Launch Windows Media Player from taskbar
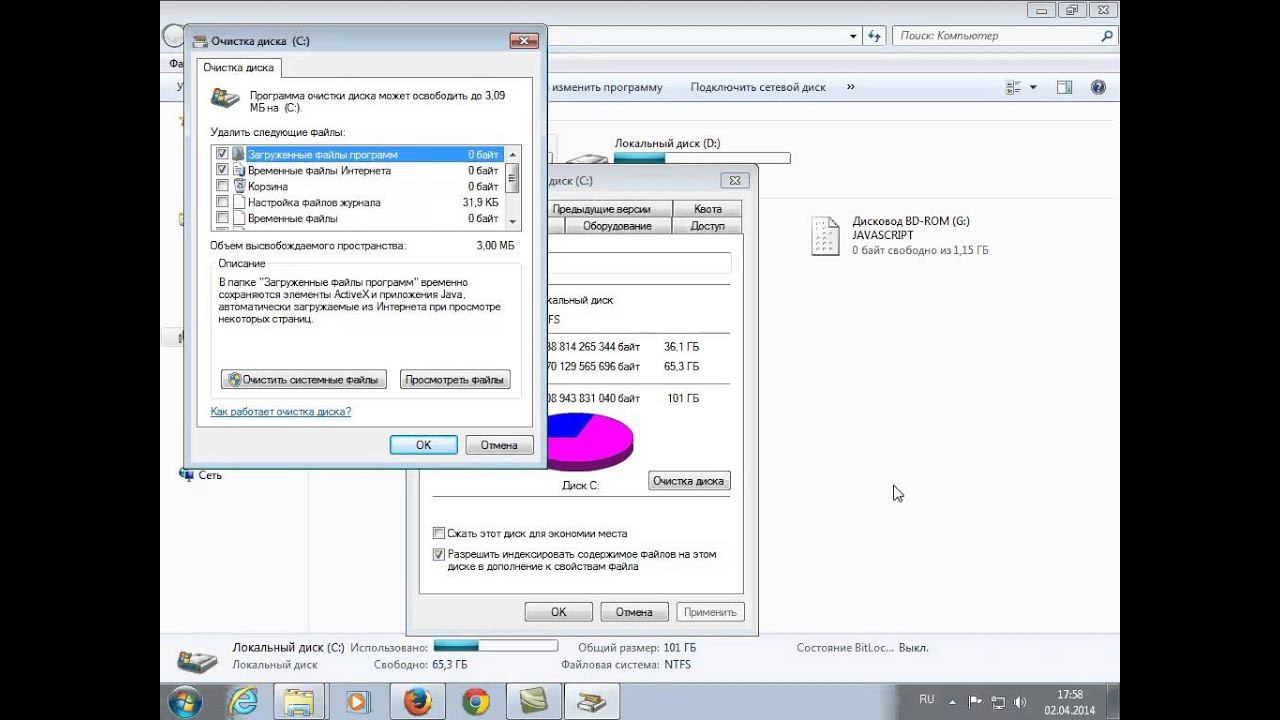 [x=357, y=702]
